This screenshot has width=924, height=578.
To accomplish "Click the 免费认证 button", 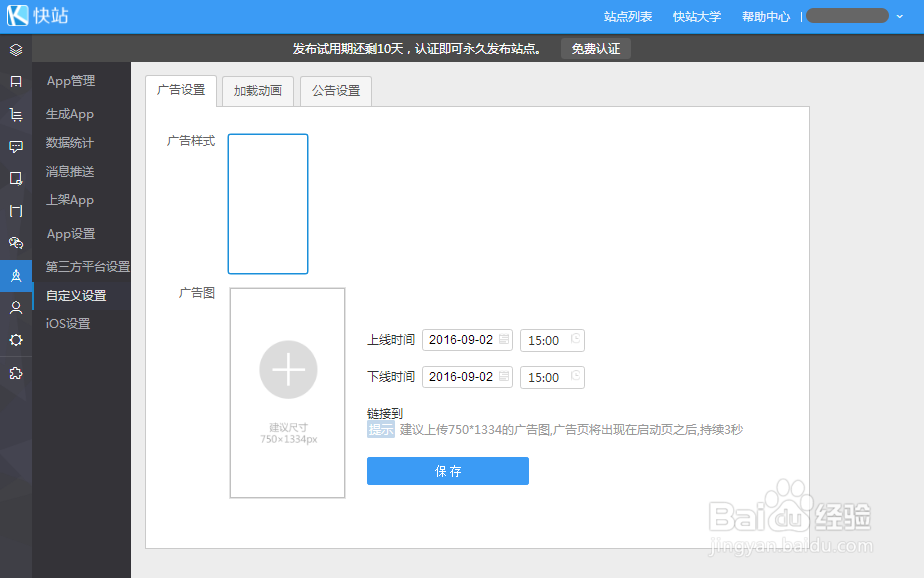I will tap(596, 48).
